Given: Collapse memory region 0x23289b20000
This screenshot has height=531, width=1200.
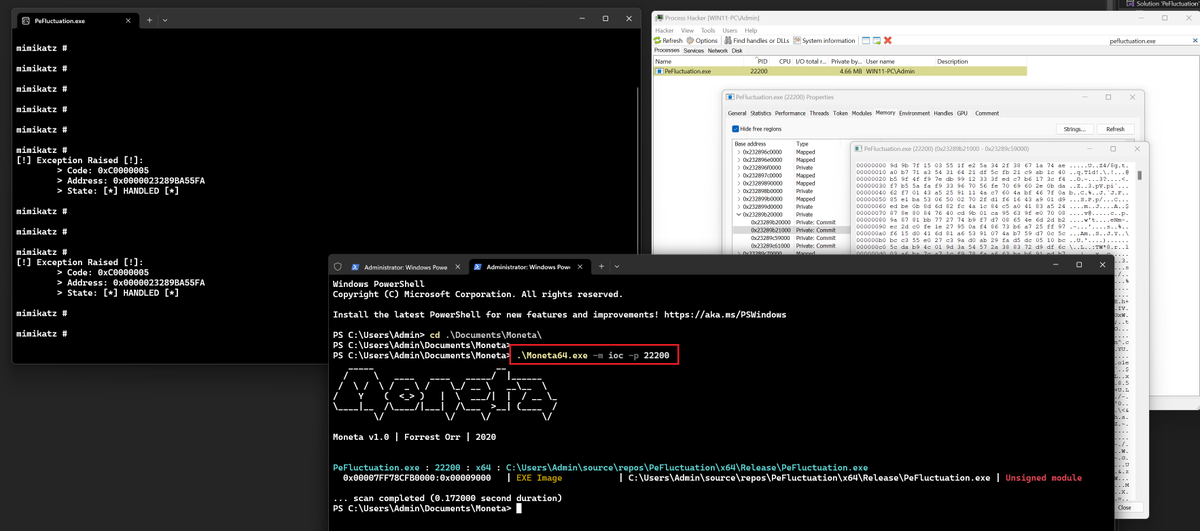Looking at the screenshot, I should point(738,214).
